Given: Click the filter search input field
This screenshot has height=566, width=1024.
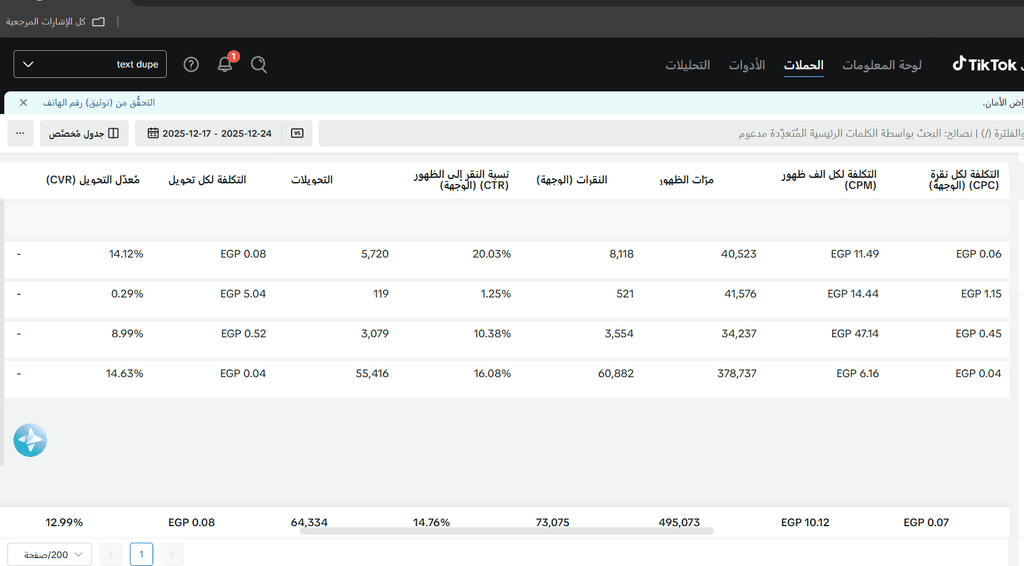Looking at the screenshot, I should click(671, 133).
